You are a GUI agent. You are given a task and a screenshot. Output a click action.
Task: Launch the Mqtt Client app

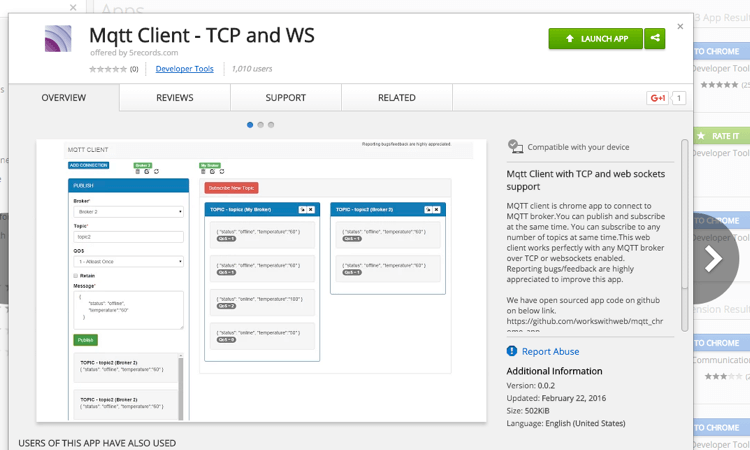(x=596, y=38)
